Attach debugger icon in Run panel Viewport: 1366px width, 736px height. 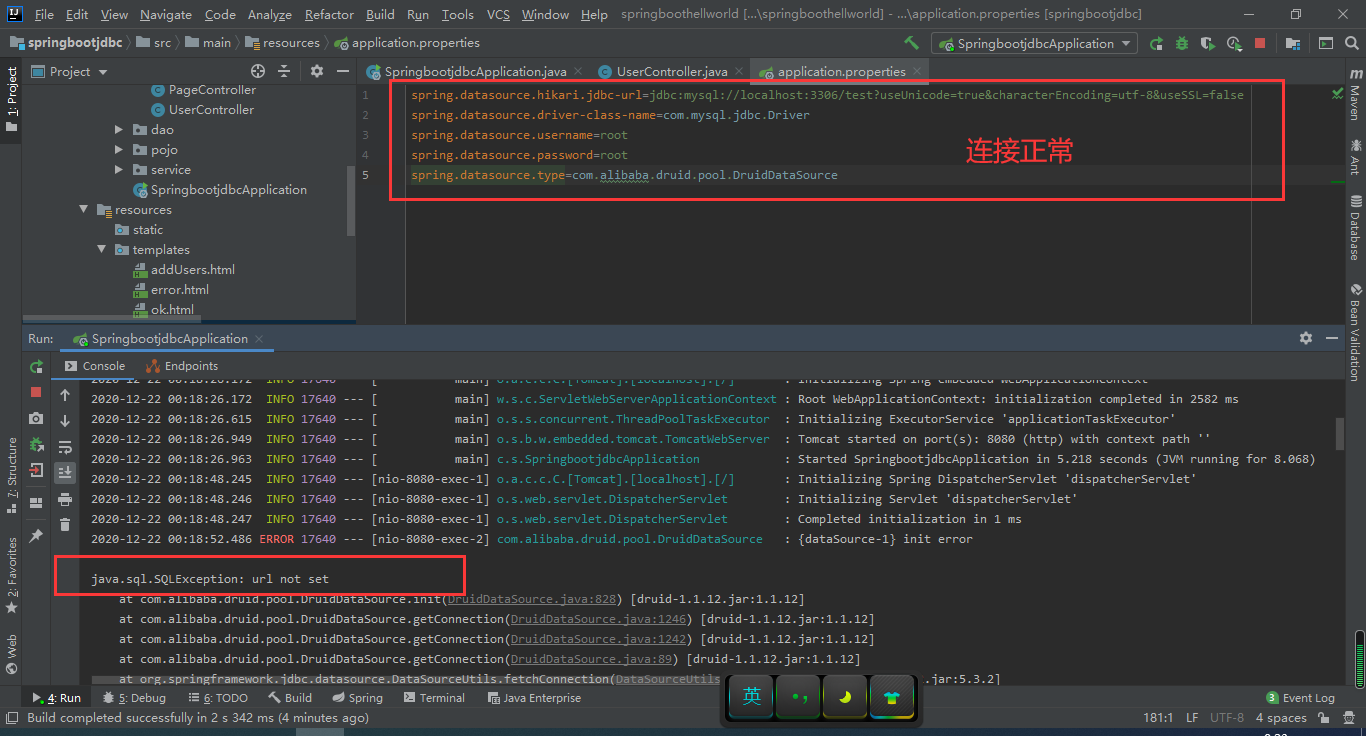(36, 444)
